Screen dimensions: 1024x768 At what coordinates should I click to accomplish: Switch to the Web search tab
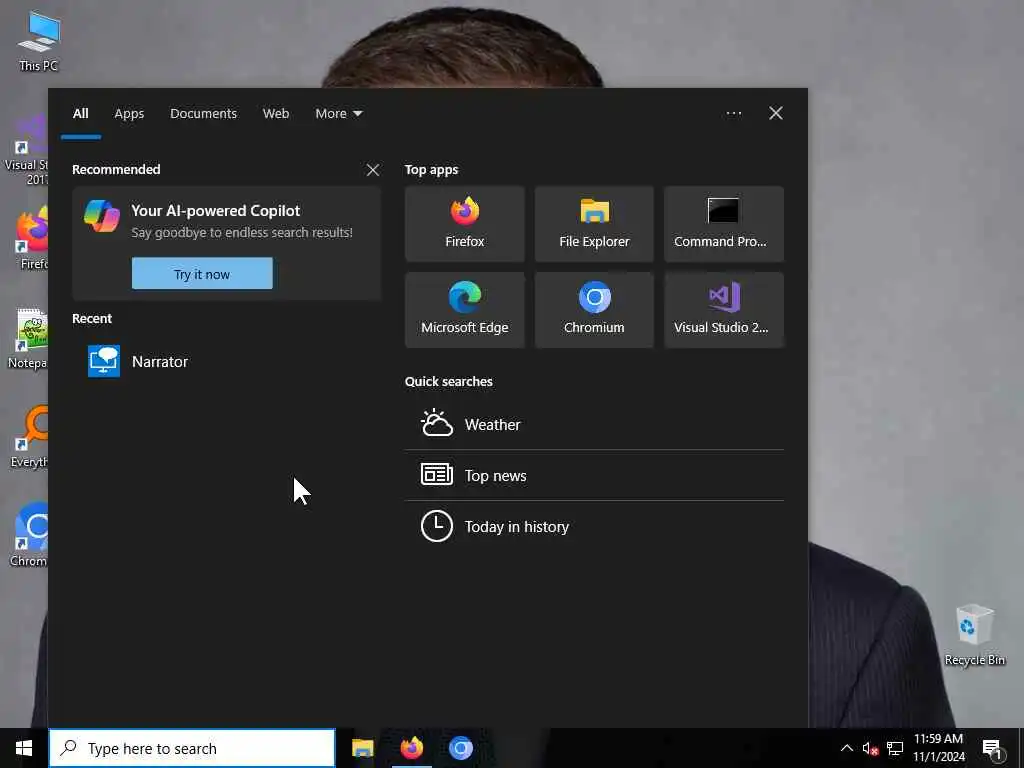click(276, 114)
